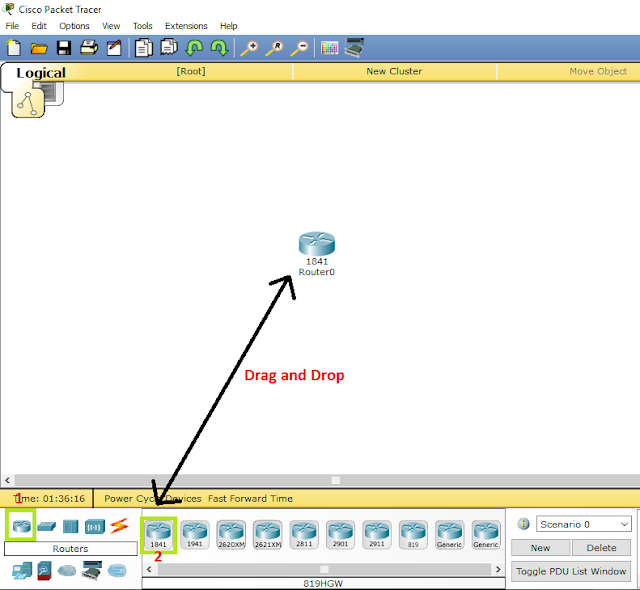Select the End Devices category icon

coord(22,571)
